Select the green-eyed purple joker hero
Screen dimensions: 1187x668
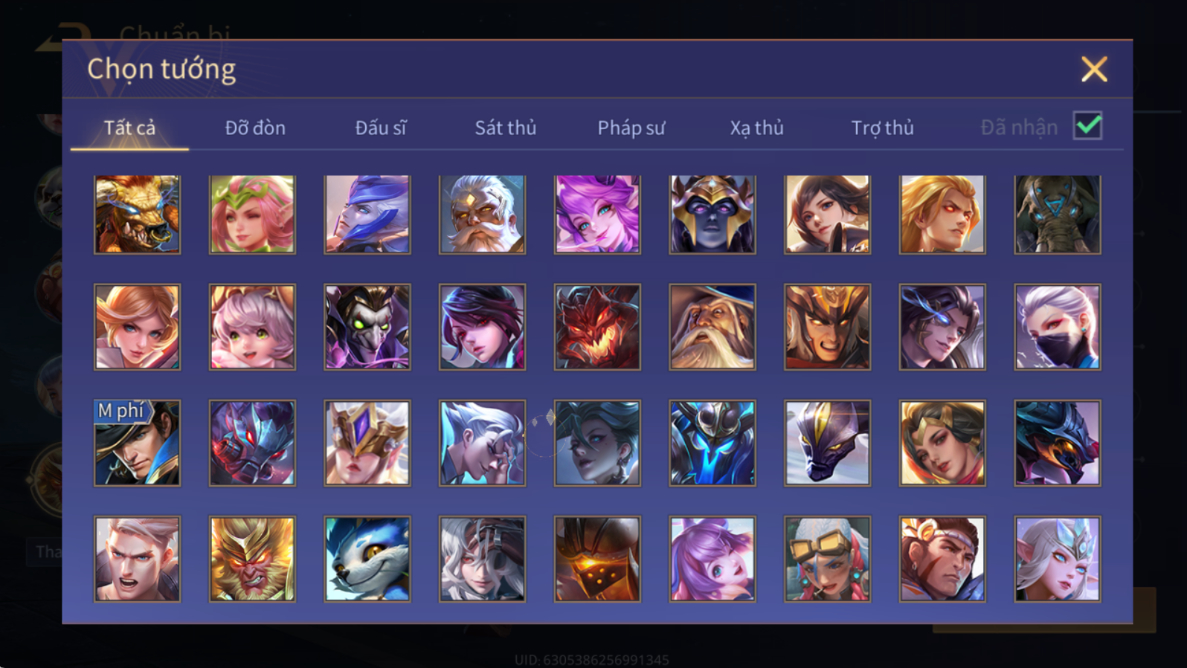click(x=367, y=327)
